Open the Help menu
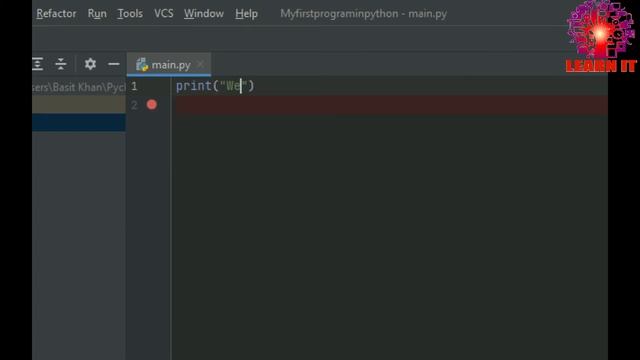The width and height of the screenshot is (640, 360). [247, 13]
